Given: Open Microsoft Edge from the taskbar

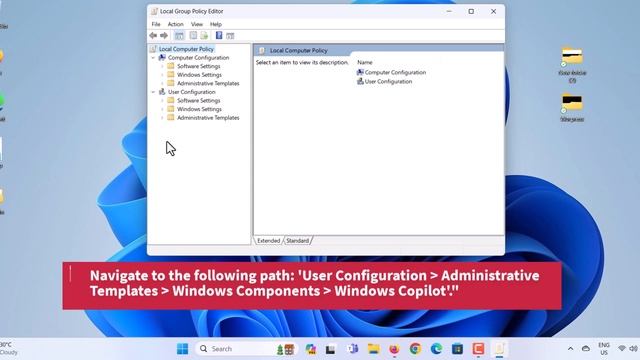Looking at the screenshot, I should click(436, 349).
